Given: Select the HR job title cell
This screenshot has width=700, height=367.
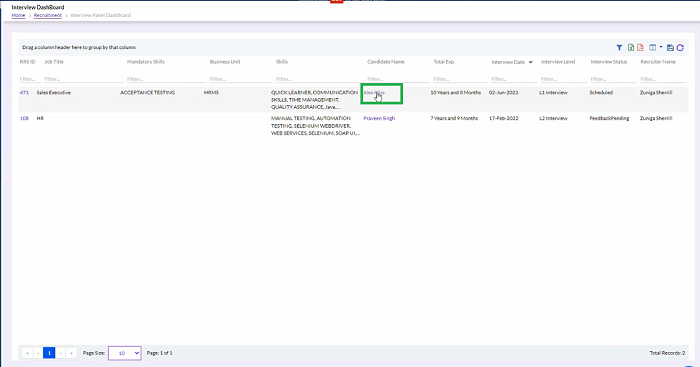Looking at the screenshot, I should point(40,118).
